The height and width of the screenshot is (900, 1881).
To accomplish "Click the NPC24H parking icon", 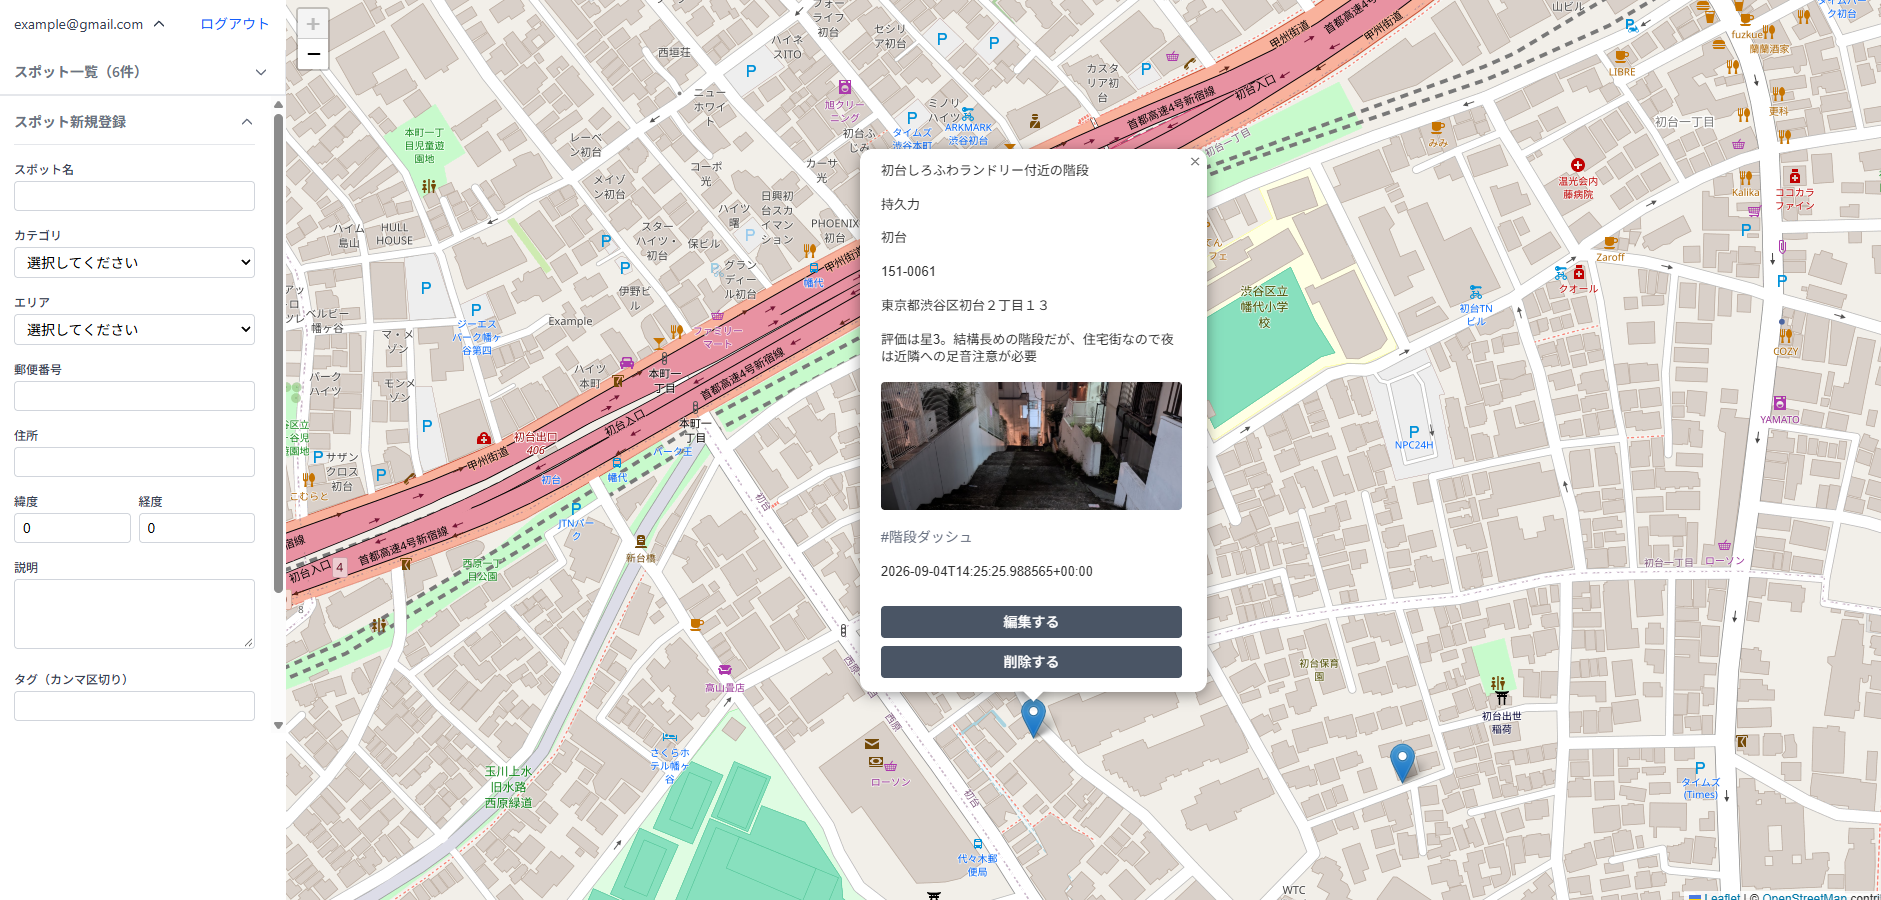I will pos(1414,432).
